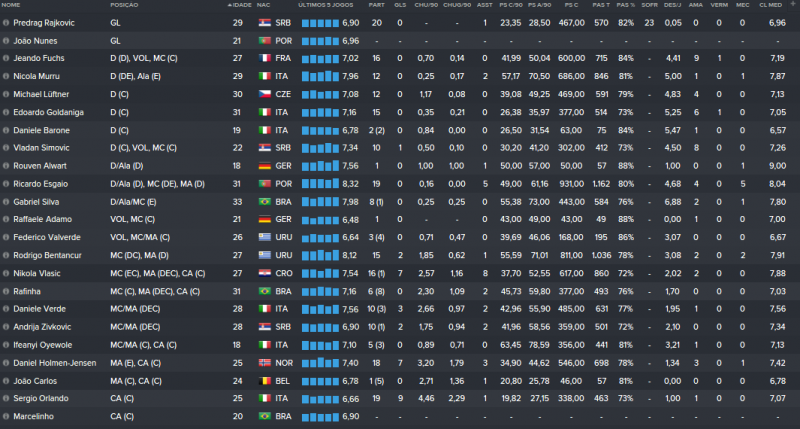
Task: Click Norwegian flag for Daniel Holmen-Jensen
Action: pos(264,362)
